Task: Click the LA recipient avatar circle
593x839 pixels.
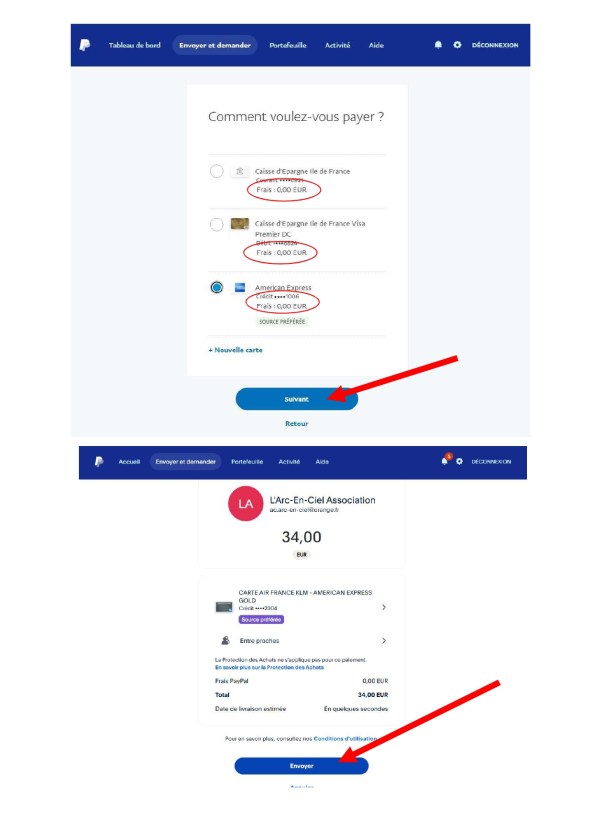Action: (246, 504)
